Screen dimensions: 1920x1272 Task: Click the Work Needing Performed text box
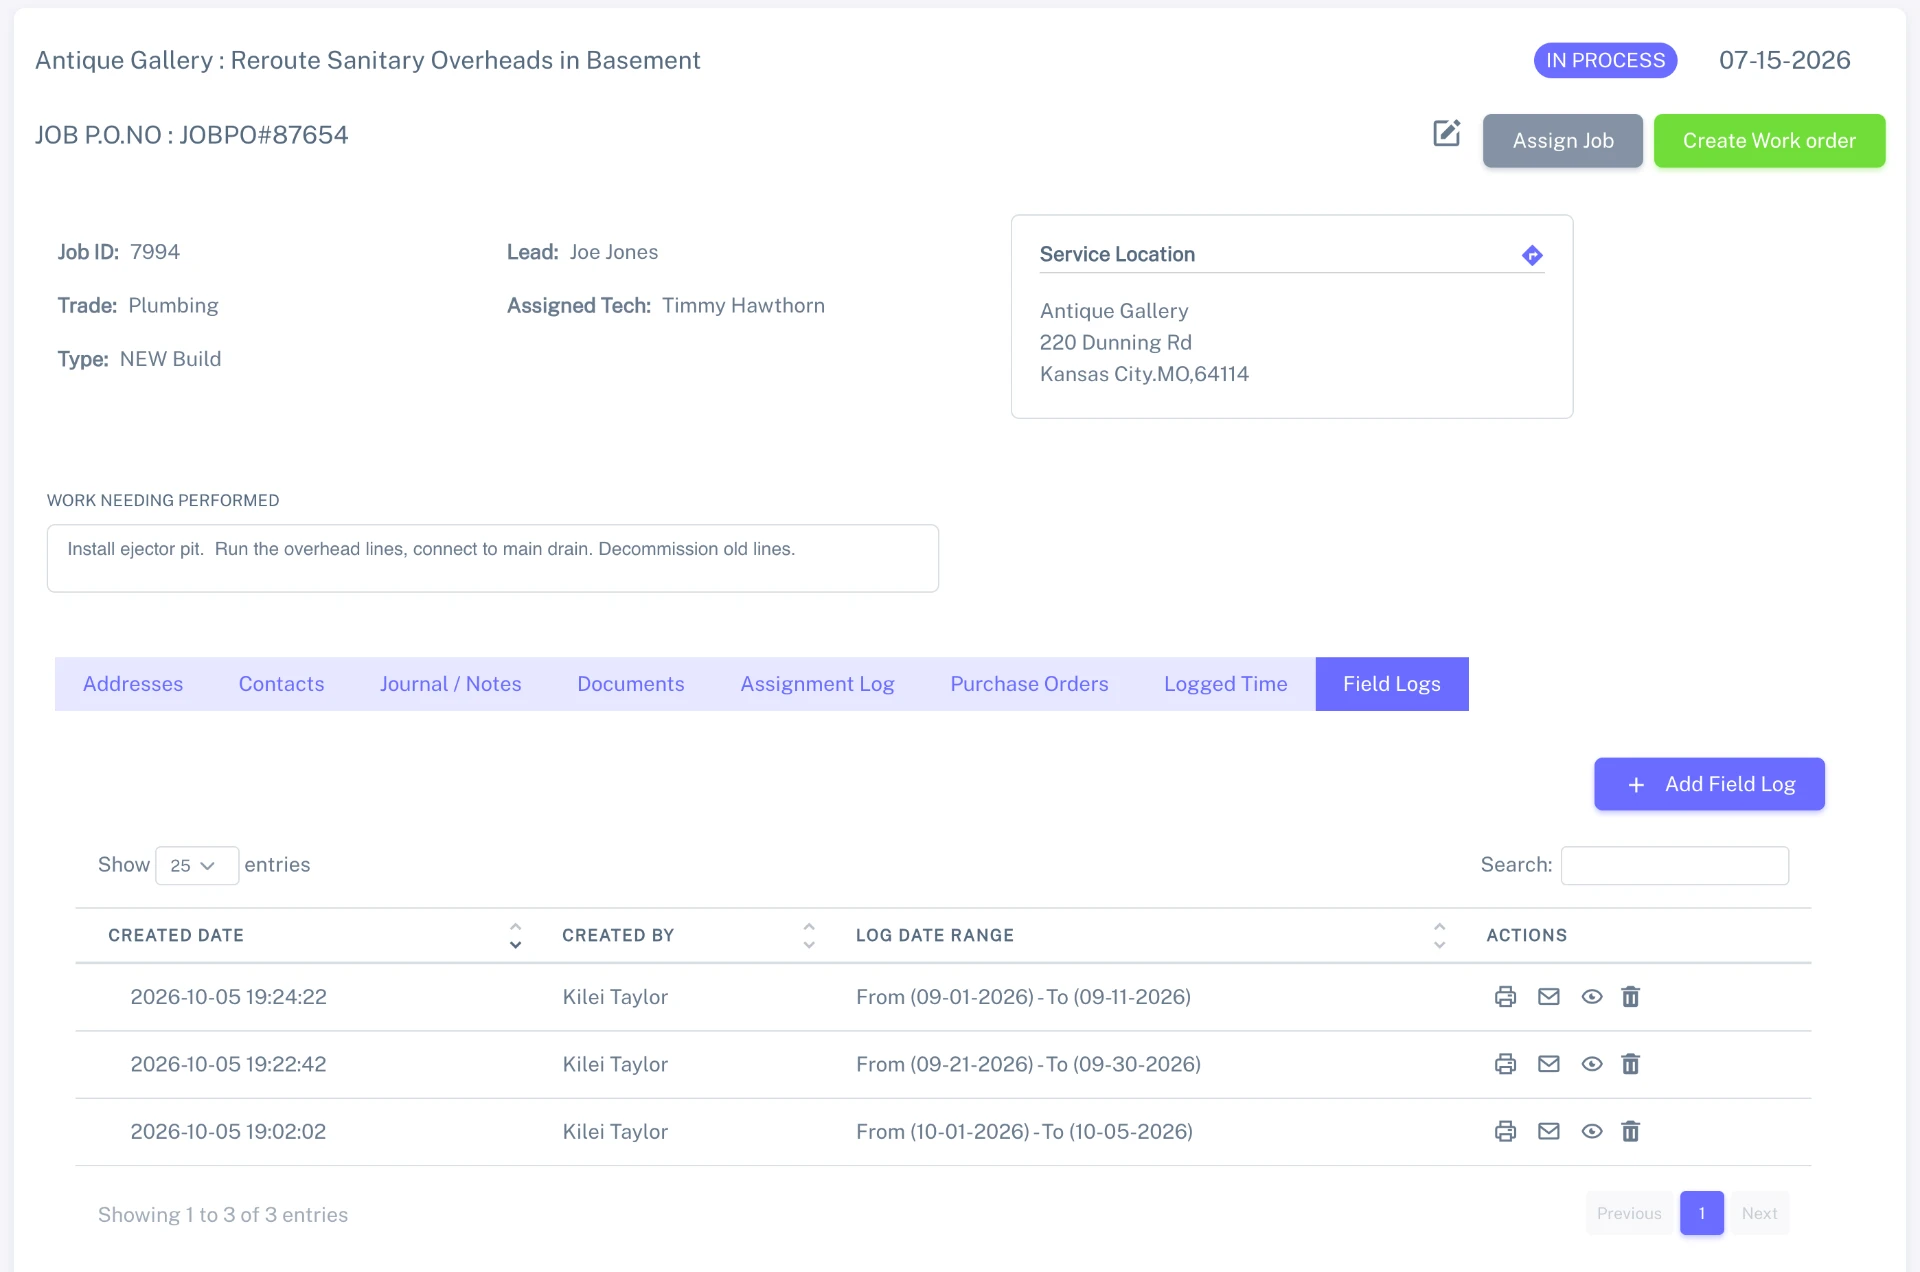click(492, 558)
